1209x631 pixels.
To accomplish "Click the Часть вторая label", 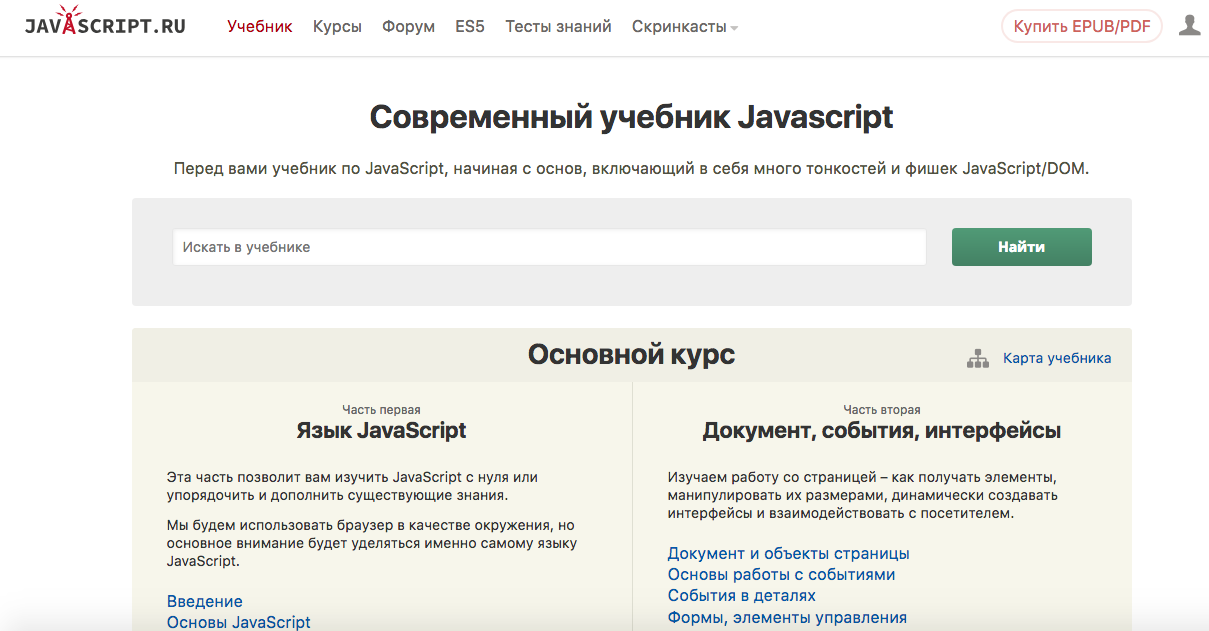I will click(x=882, y=409).
